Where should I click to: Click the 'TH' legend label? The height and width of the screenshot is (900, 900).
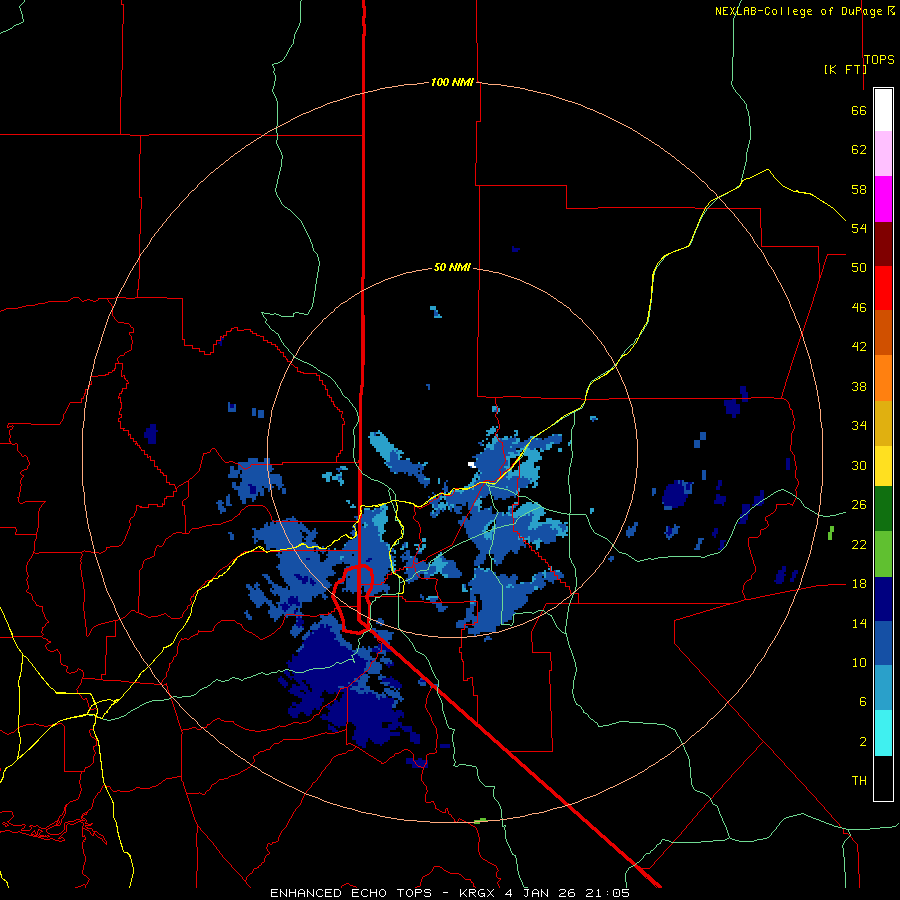859,780
